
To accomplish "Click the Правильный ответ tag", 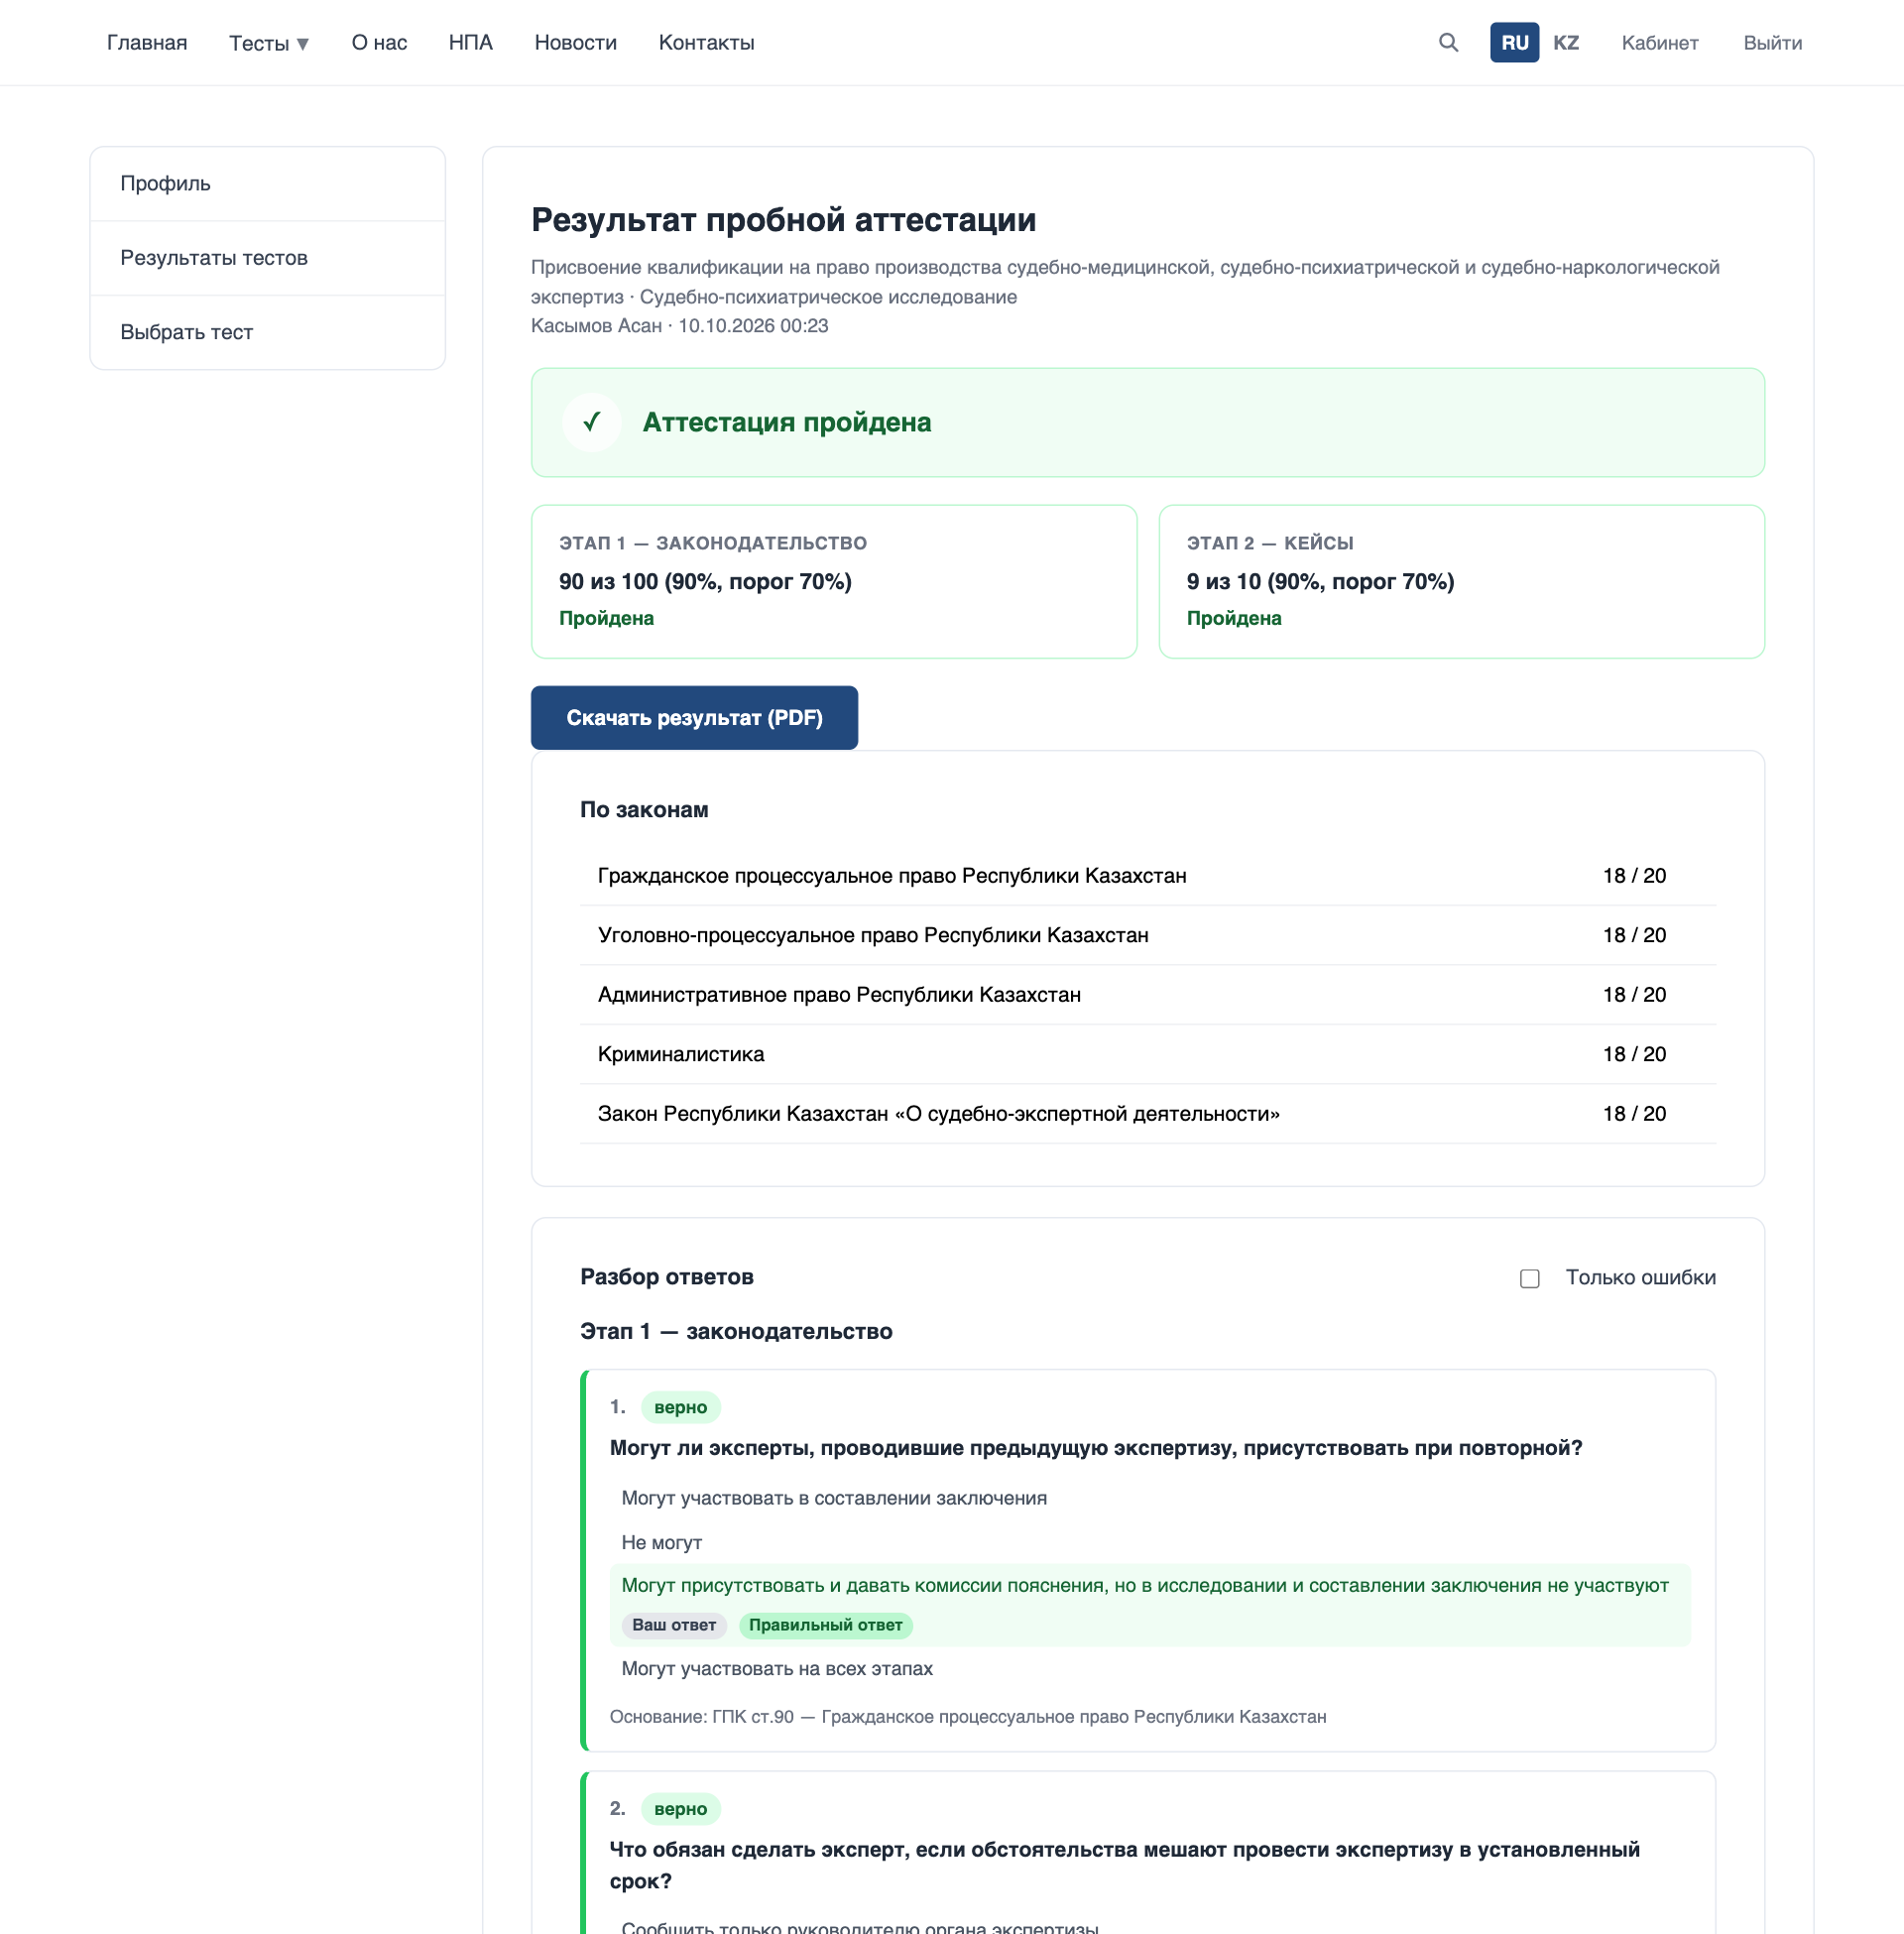I will (825, 1626).
